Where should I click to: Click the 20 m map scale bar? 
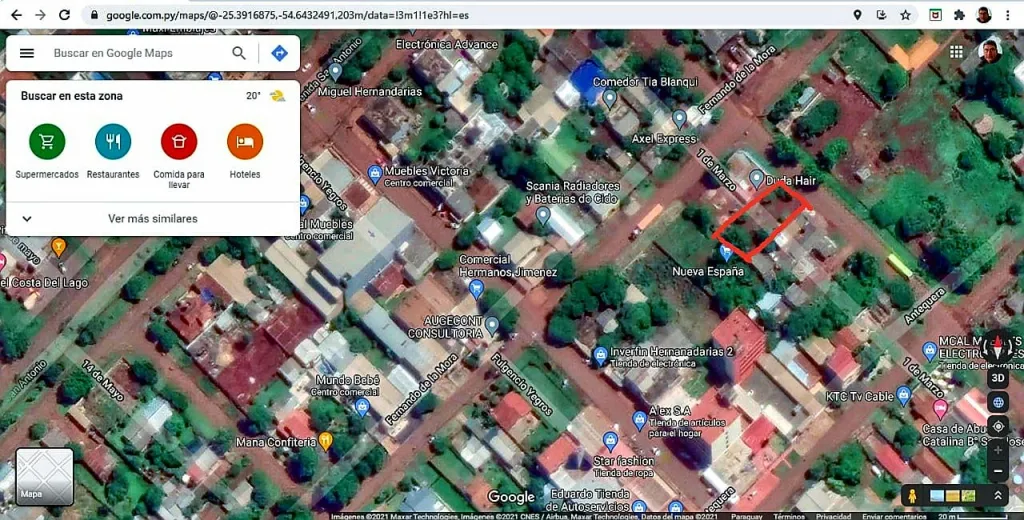click(973, 516)
